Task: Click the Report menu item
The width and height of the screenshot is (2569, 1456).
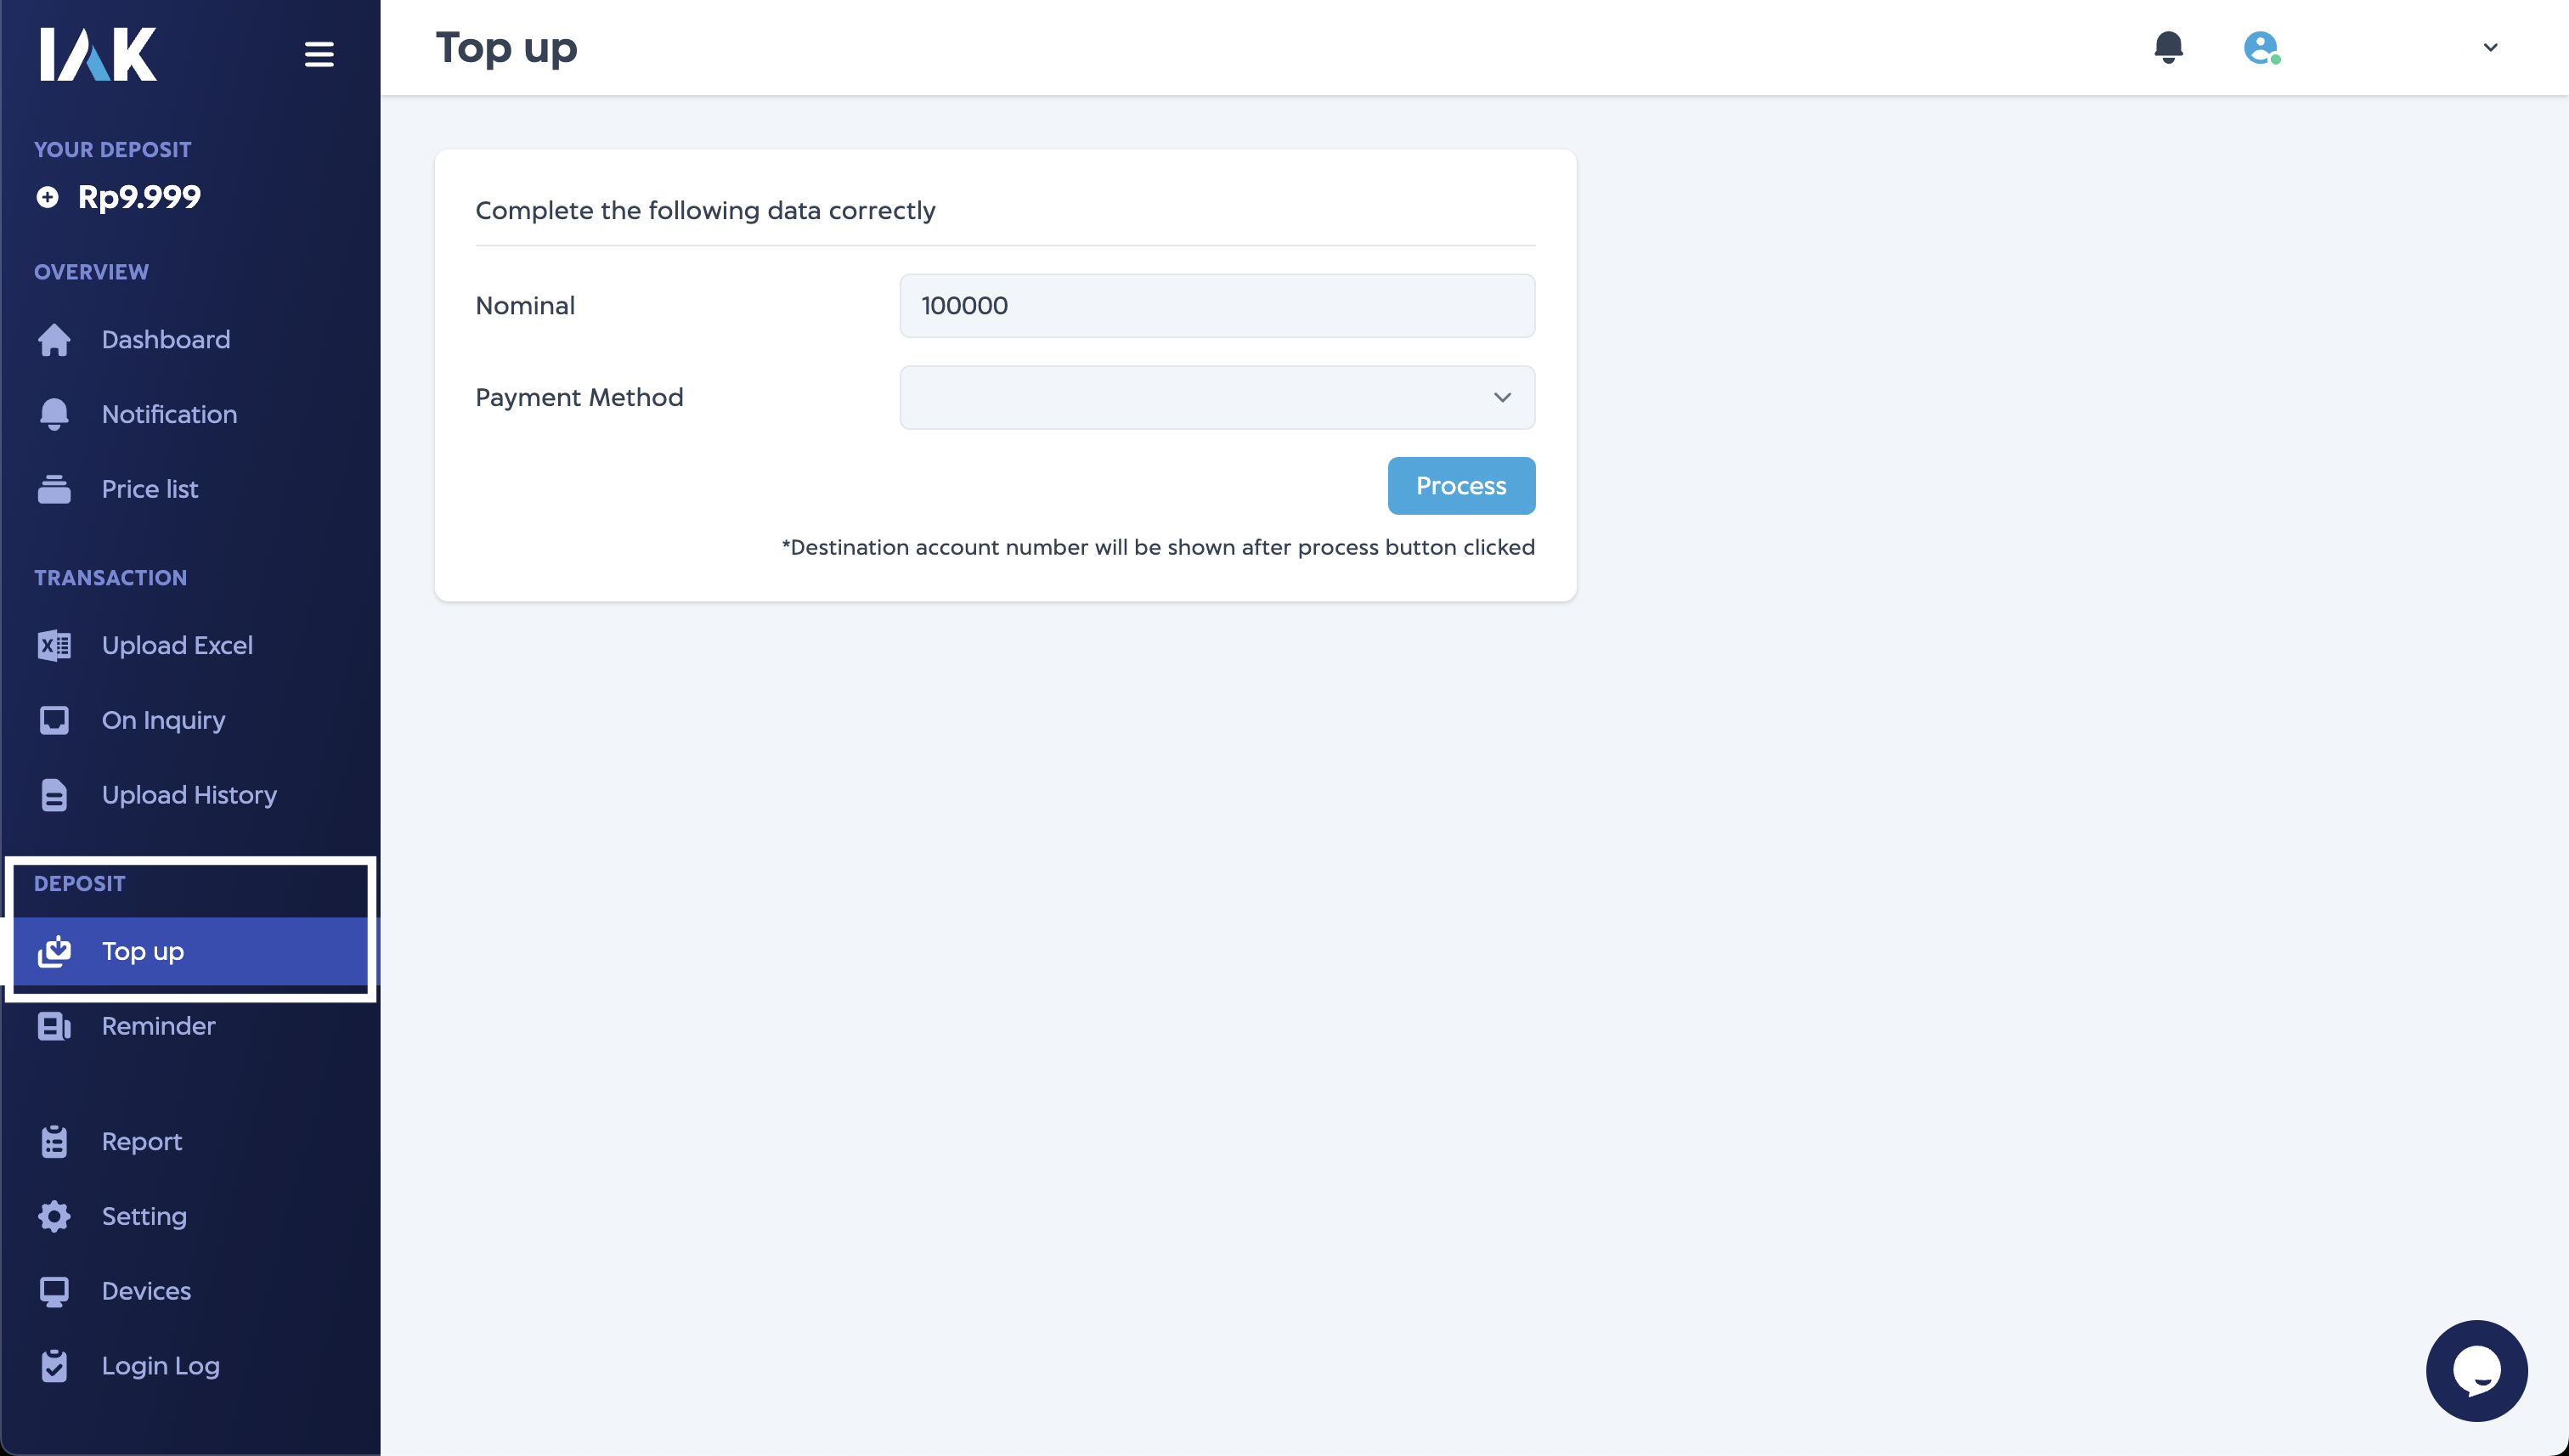Action: pos(141,1140)
